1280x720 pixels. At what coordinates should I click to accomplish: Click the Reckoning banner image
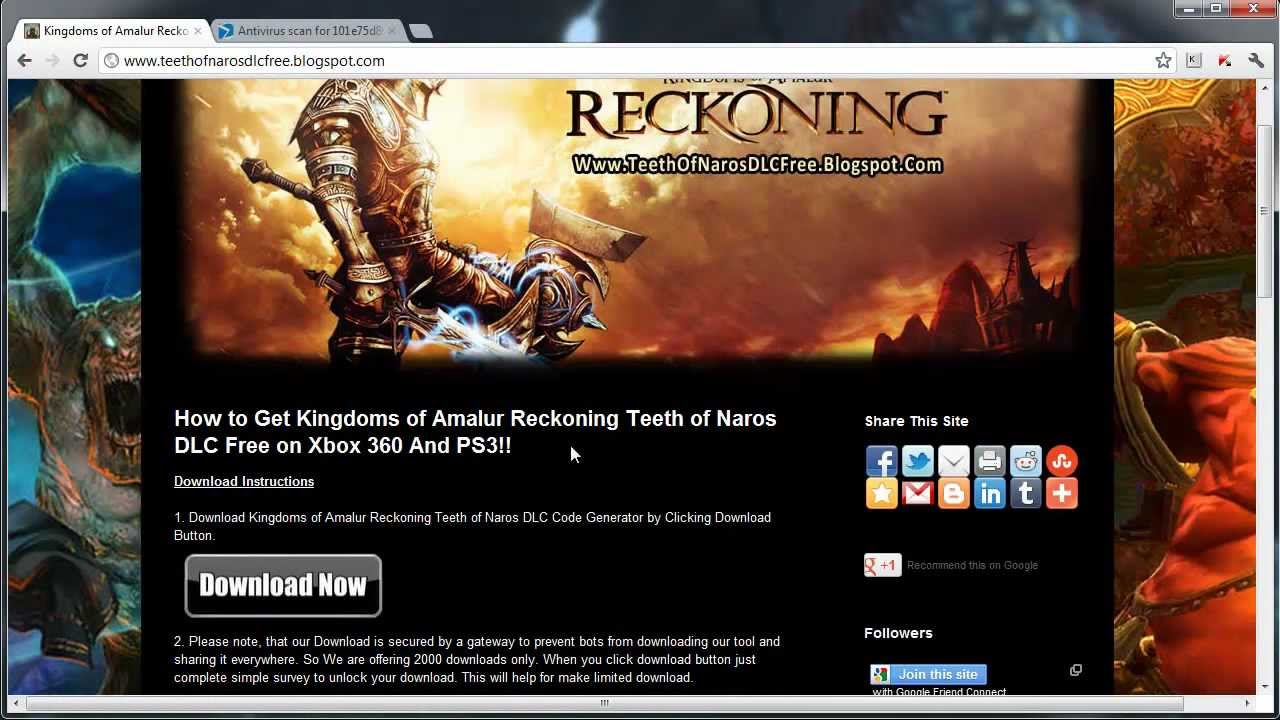coord(627,220)
